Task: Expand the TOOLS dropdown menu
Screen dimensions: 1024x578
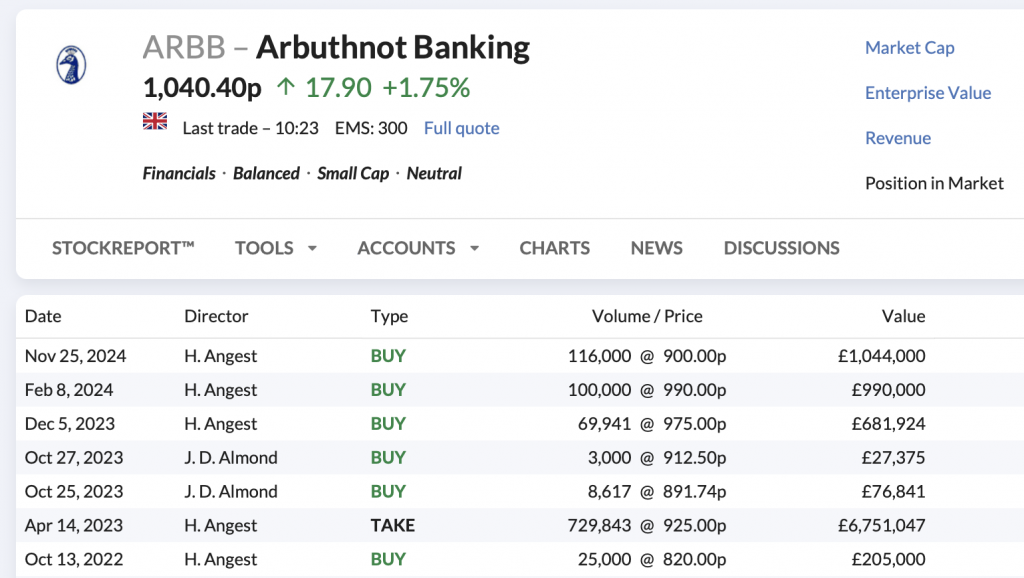Action: 275,248
